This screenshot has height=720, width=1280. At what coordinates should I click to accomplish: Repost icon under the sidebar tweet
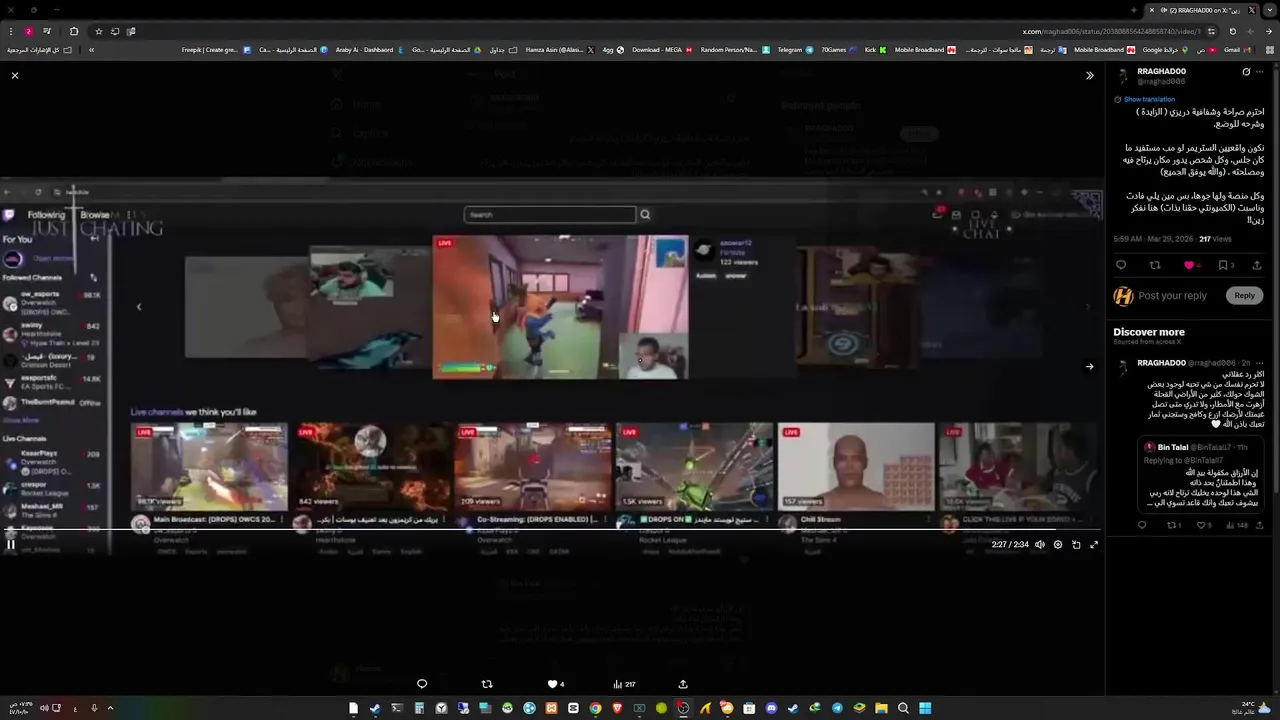coord(1155,265)
